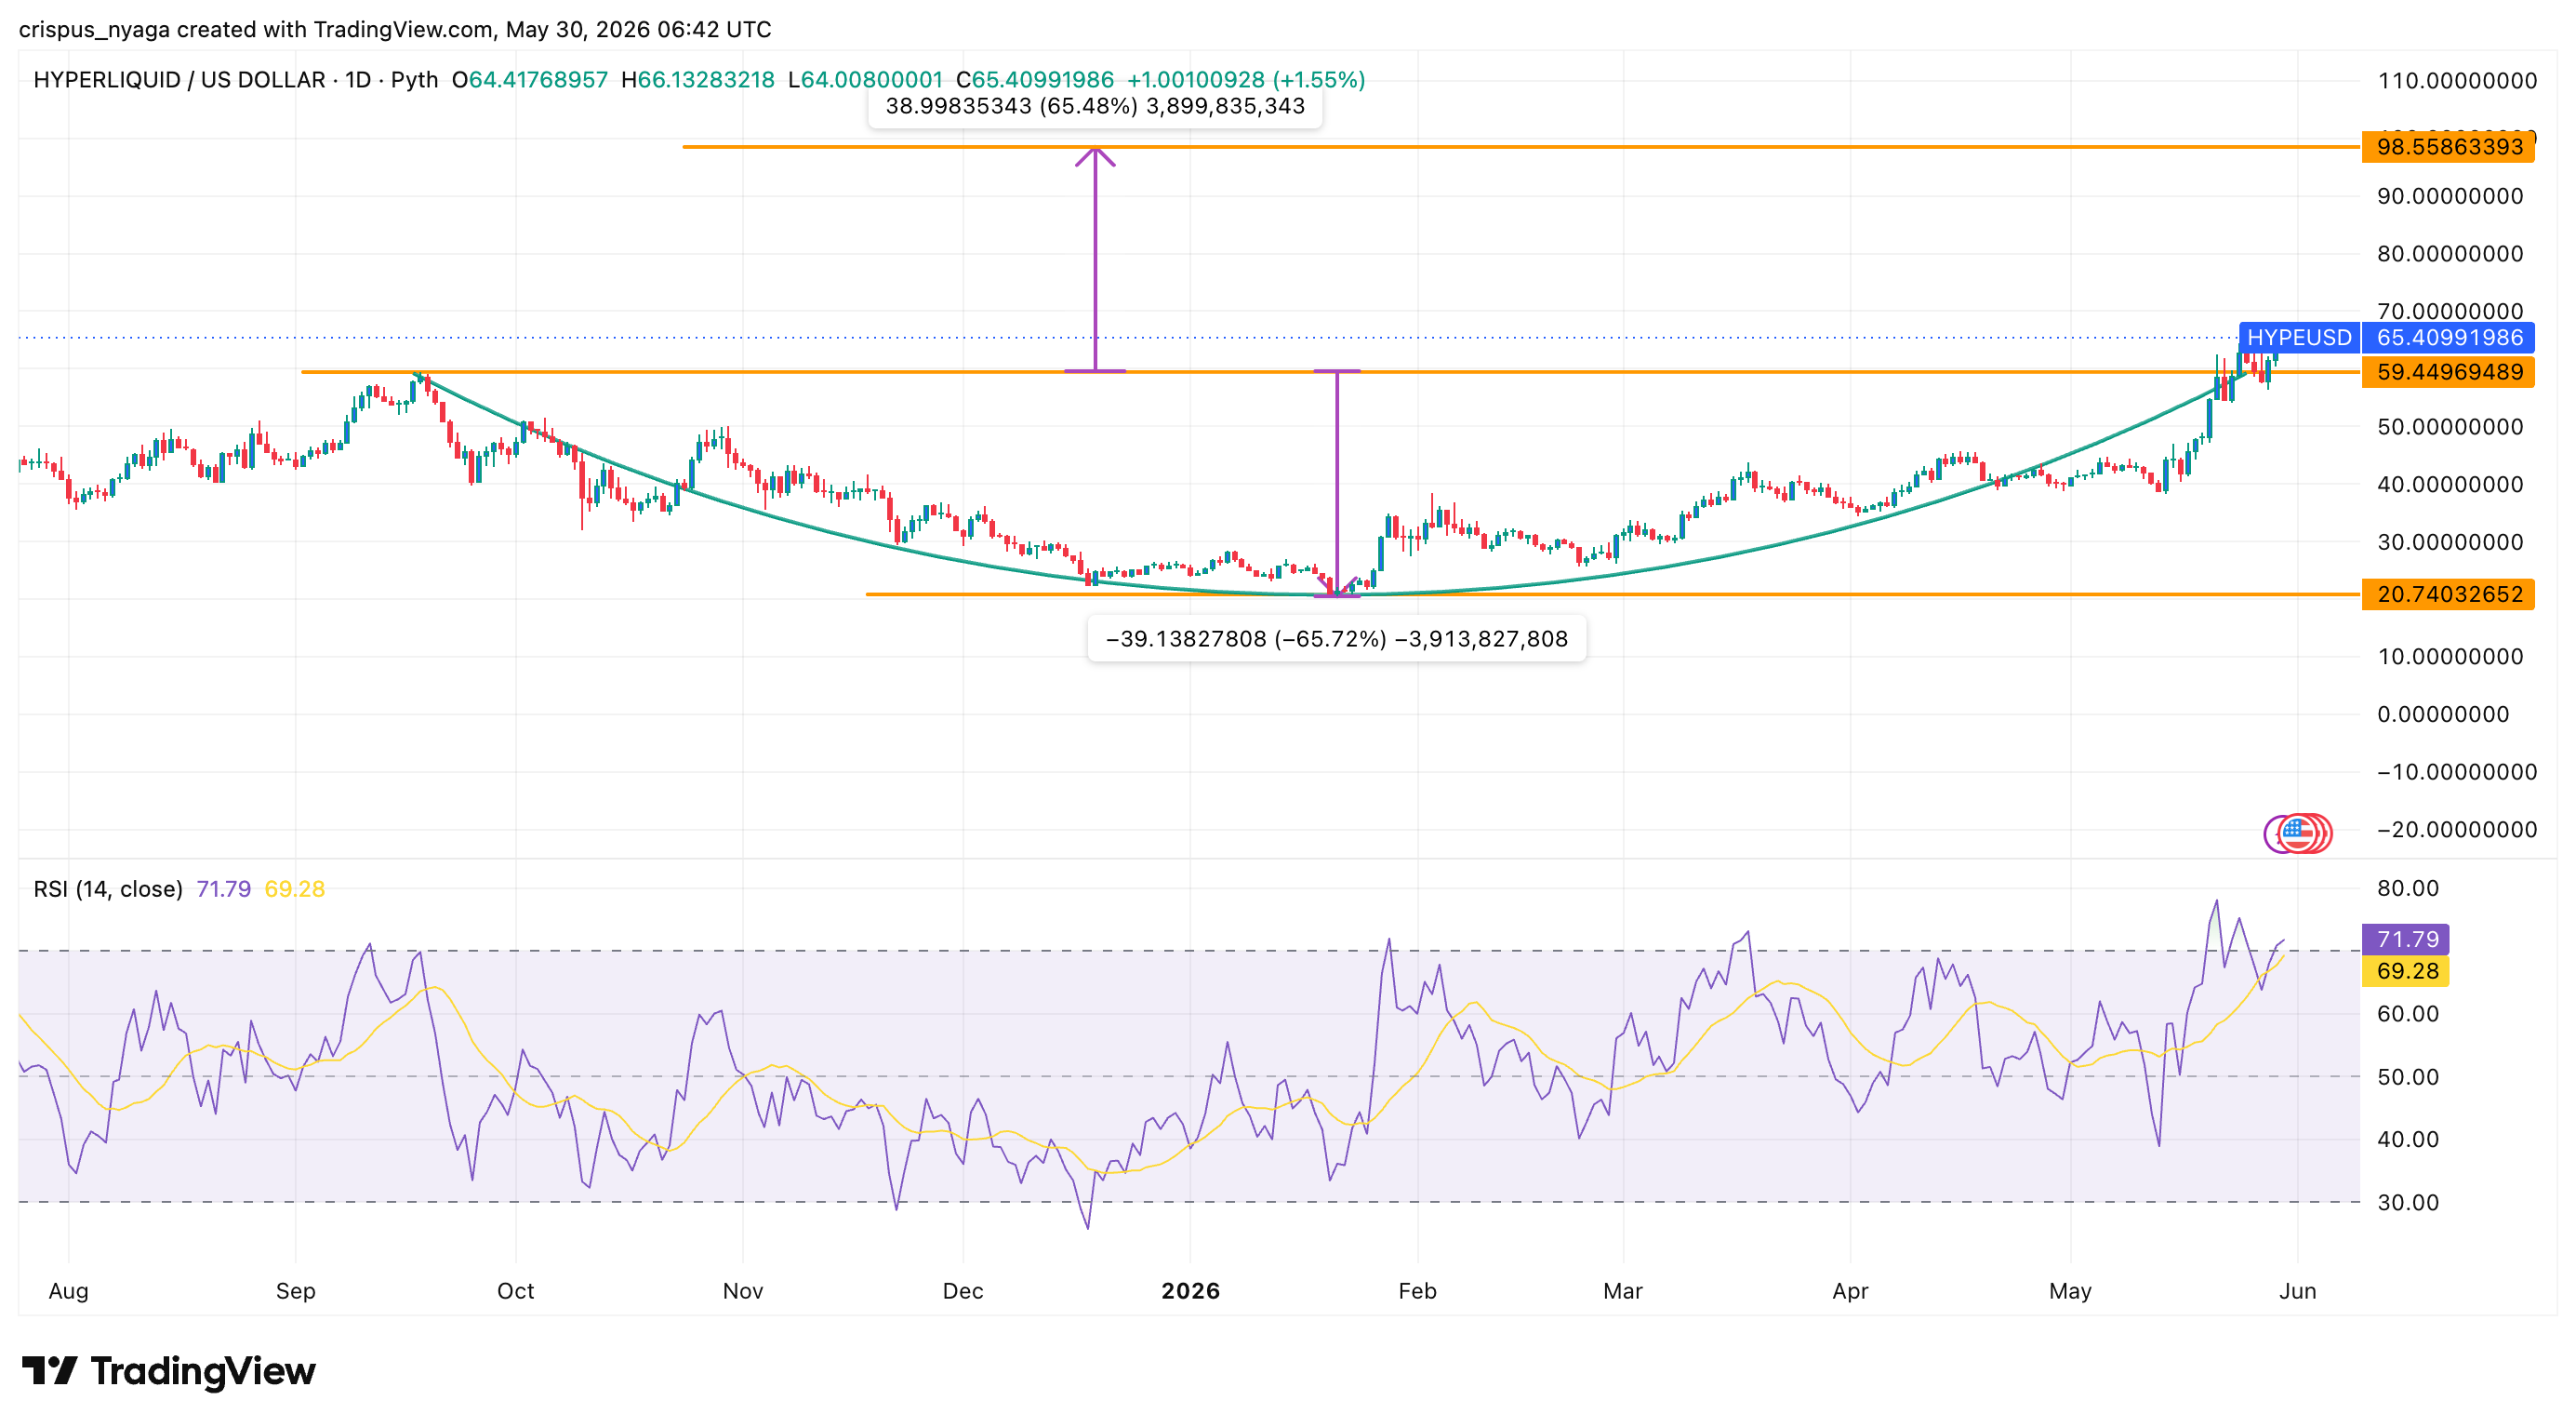This screenshot has width=2576, height=1427.
Task: Click the crispus_nyaga created with TradingView.com caption
Action: click(395, 30)
